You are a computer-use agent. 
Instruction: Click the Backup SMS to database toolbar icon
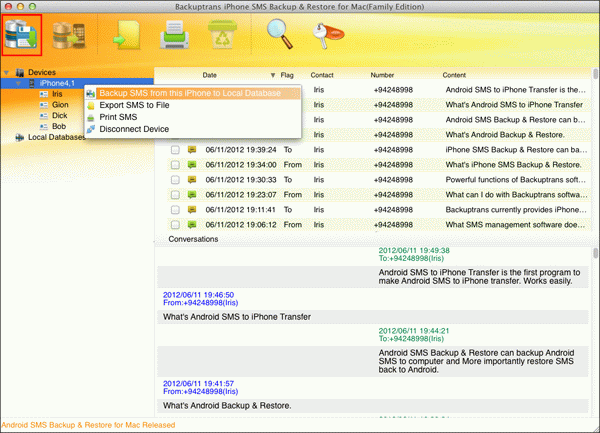21,35
